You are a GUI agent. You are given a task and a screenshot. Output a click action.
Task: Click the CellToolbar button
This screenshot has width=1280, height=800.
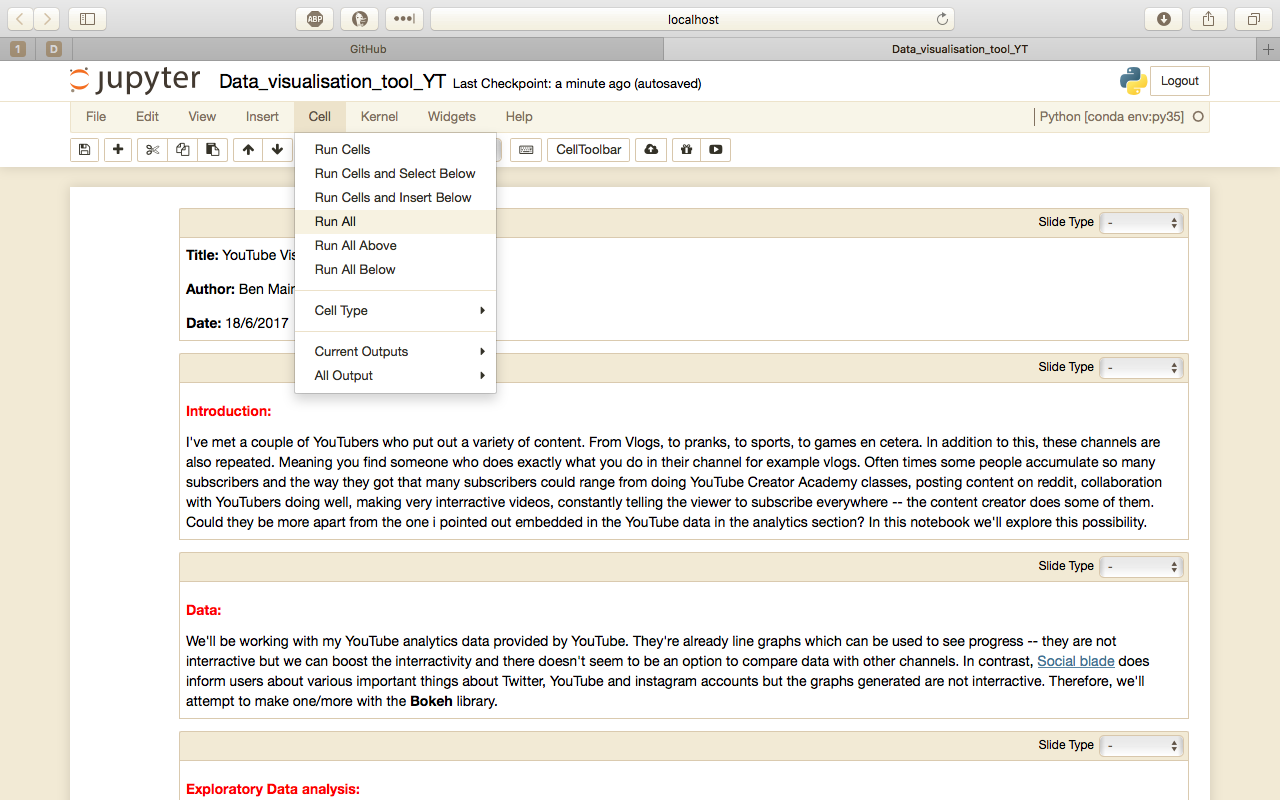[x=589, y=150]
